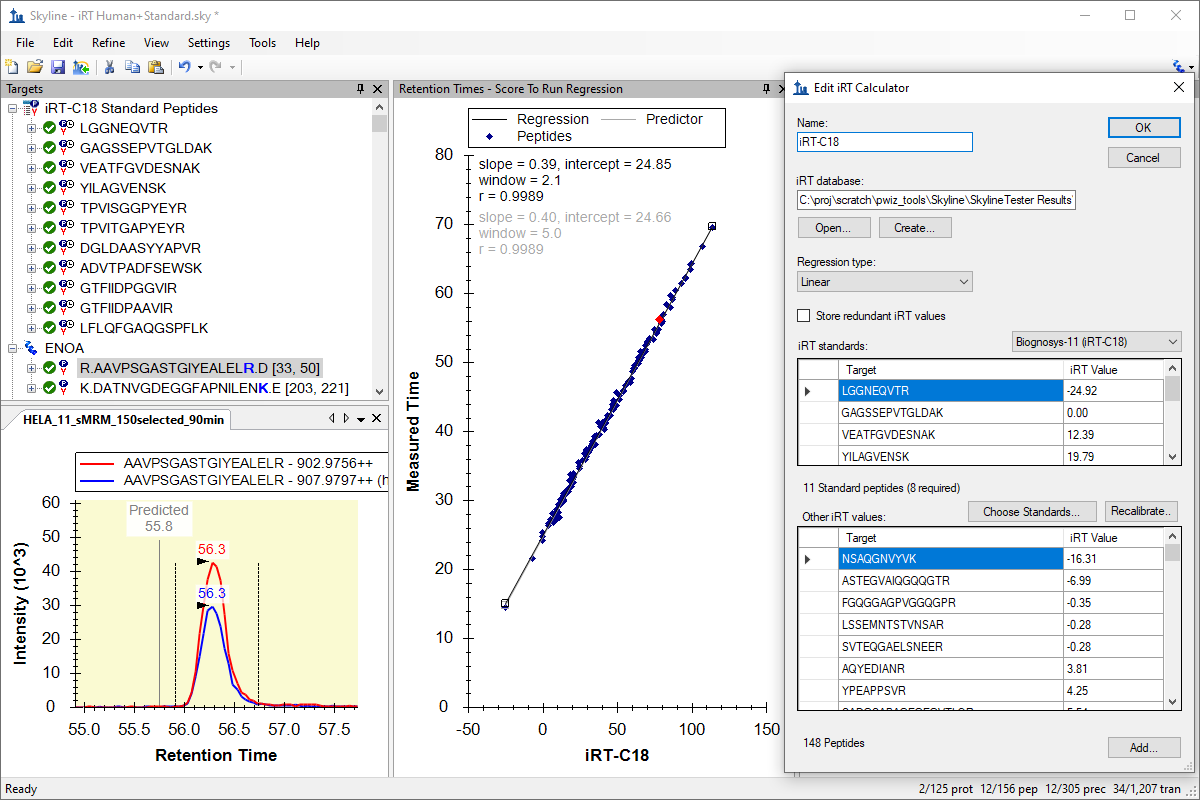Expand the LGGNEQVTR peptide node
The width and height of the screenshot is (1200, 800).
31,128
